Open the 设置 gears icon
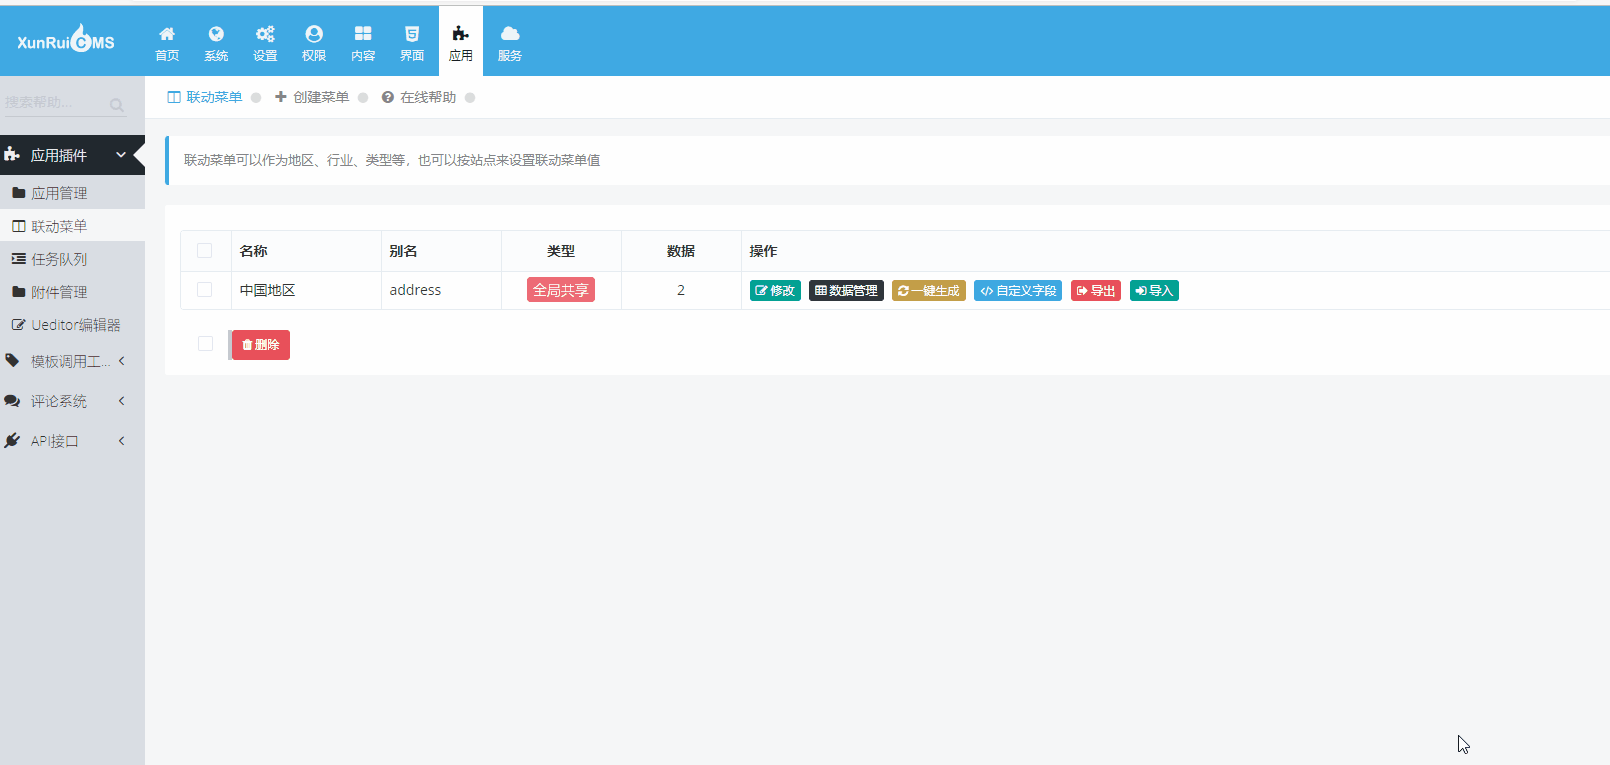The height and width of the screenshot is (765, 1610). pyautogui.click(x=265, y=34)
